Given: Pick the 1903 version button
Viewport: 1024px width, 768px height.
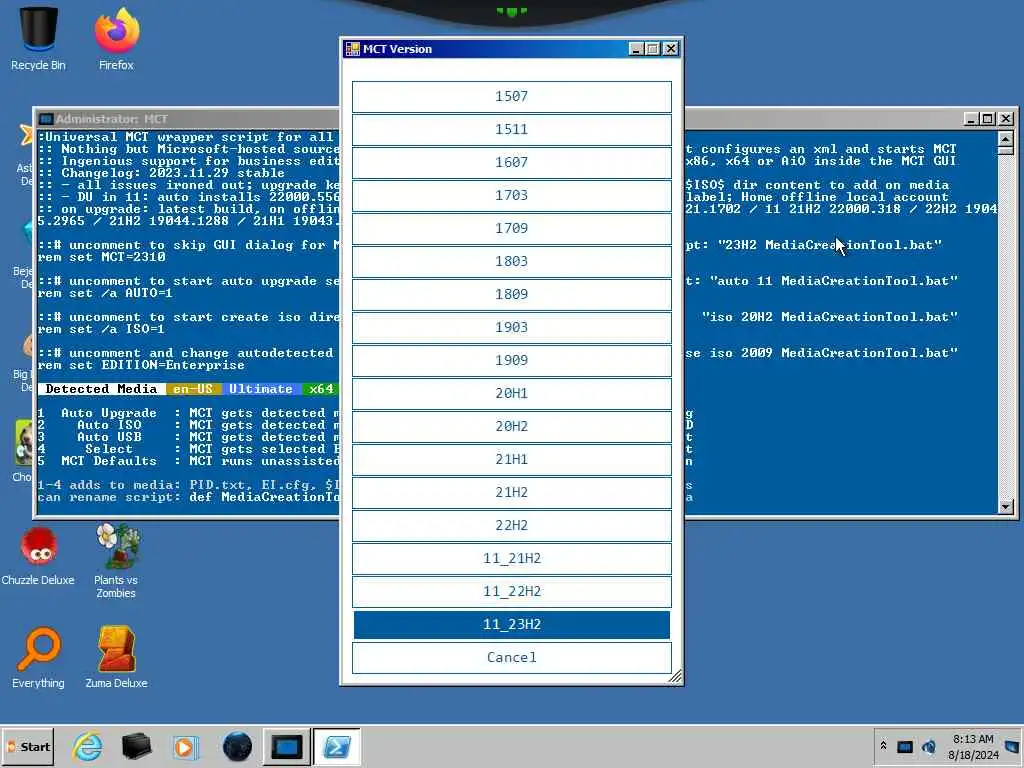Looking at the screenshot, I should (x=511, y=327).
